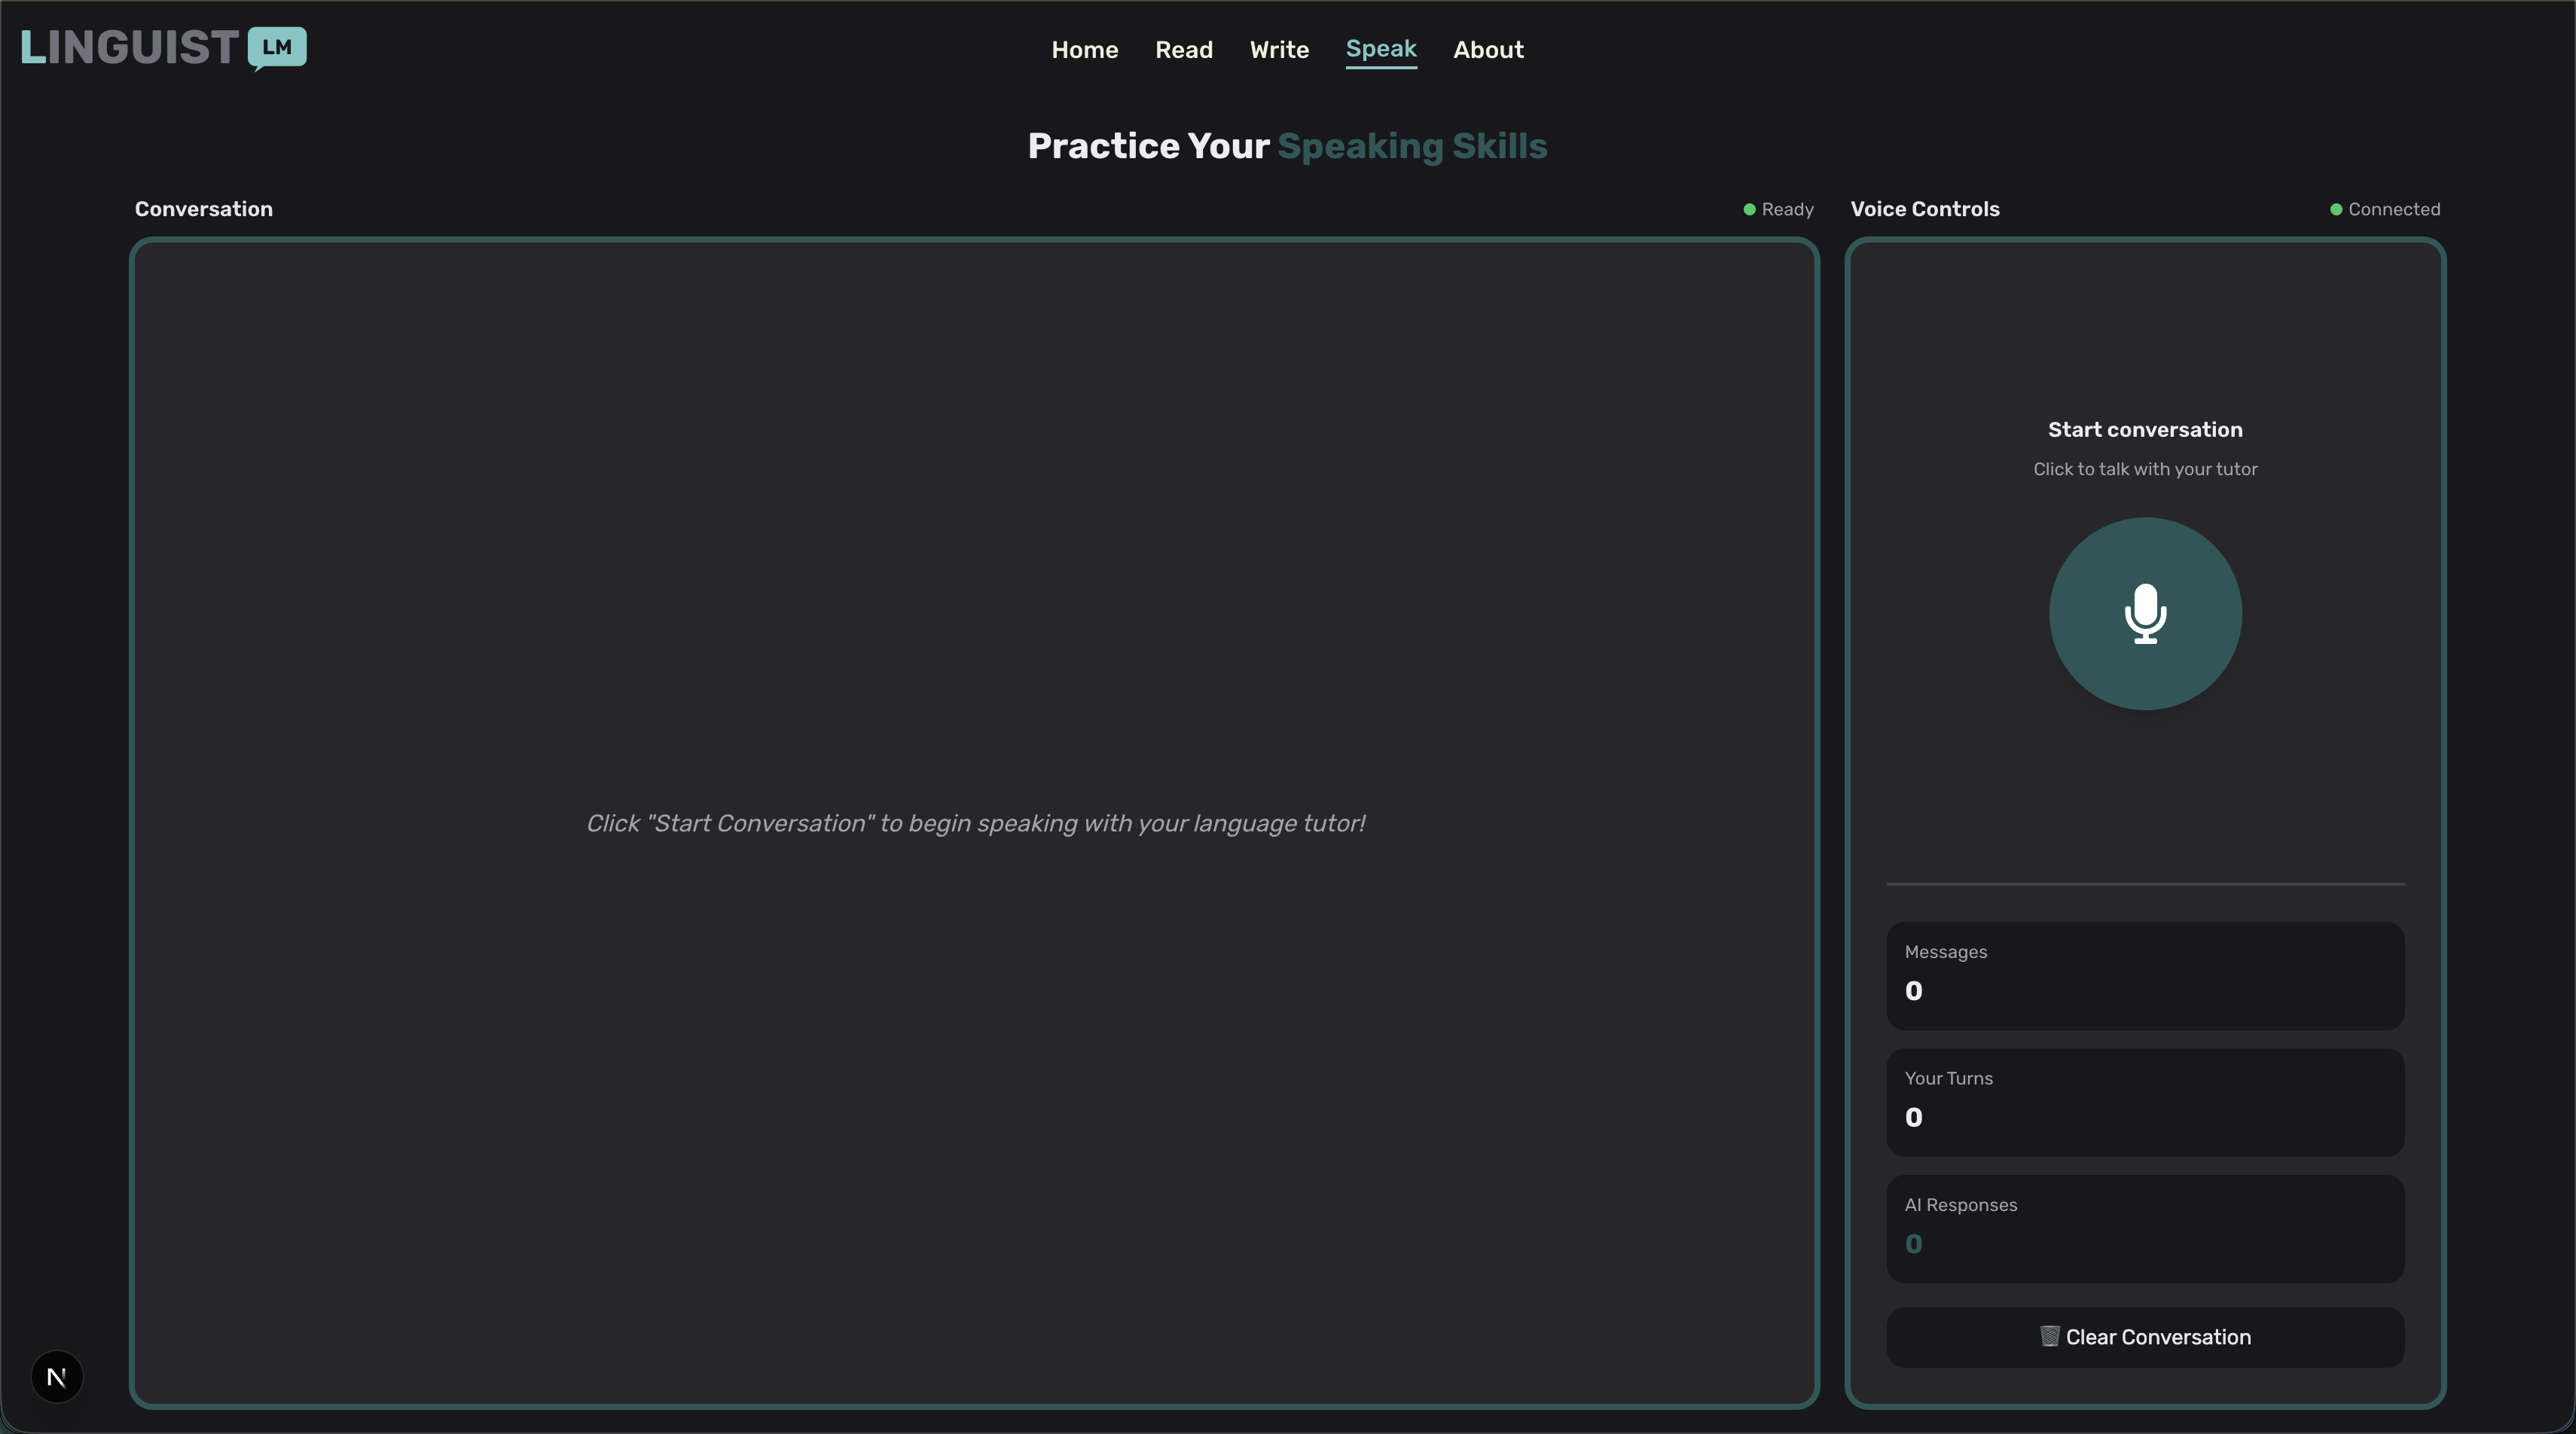The width and height of the screenshot is (2576, 1434).
Task: Click the trash icon on Clear Conversation
Action: 2049,1336
